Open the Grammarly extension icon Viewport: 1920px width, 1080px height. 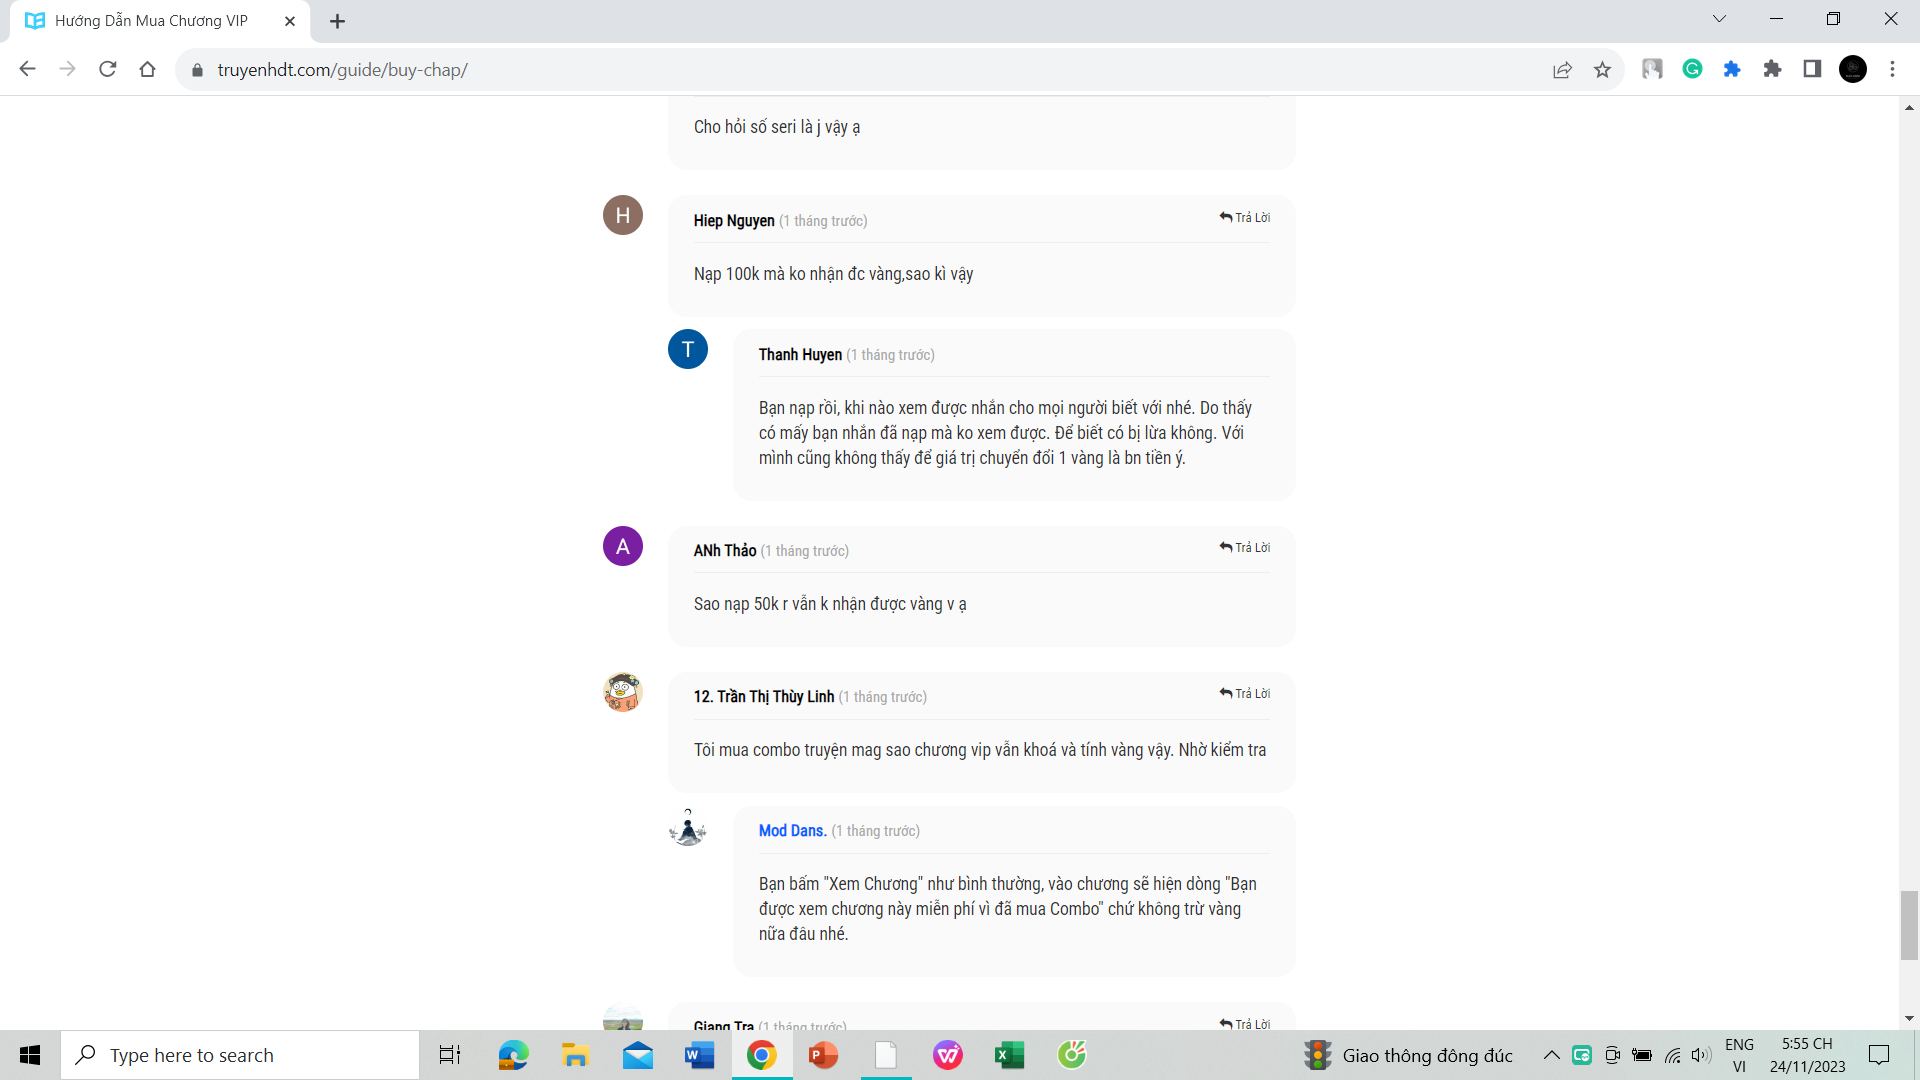click(x=1692, y=69)
